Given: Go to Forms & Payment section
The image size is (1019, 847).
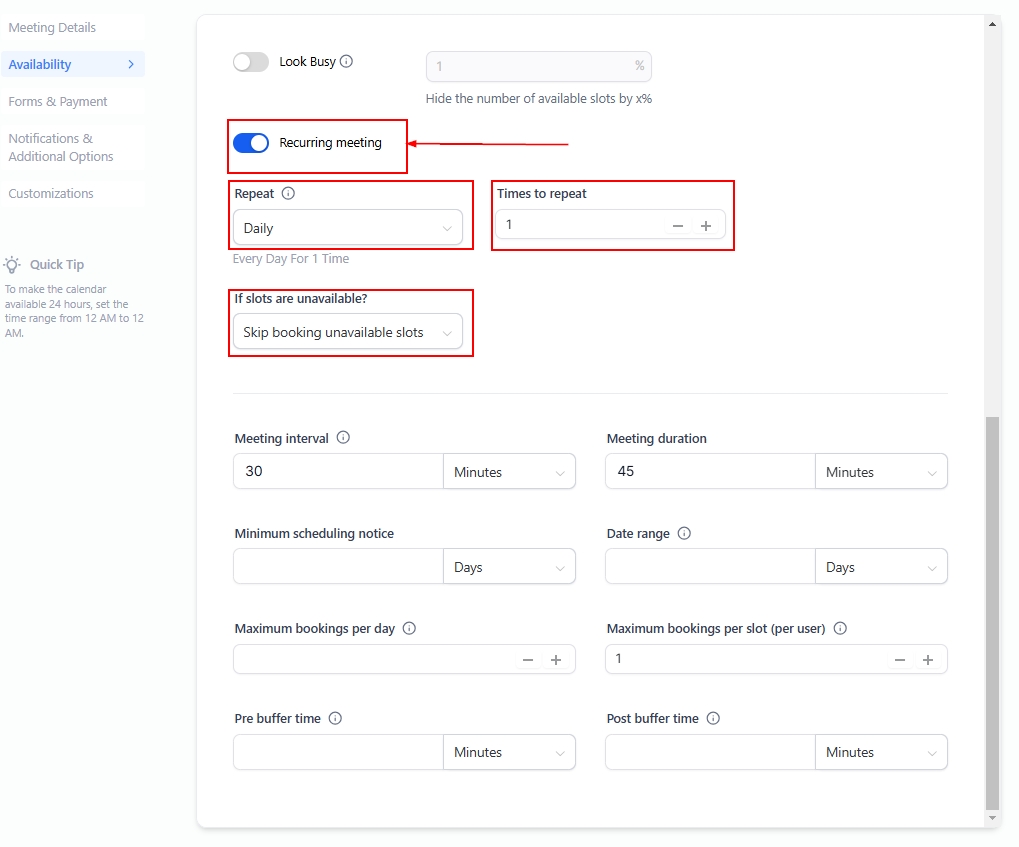Looking at the screenshot, I should 58,102.
